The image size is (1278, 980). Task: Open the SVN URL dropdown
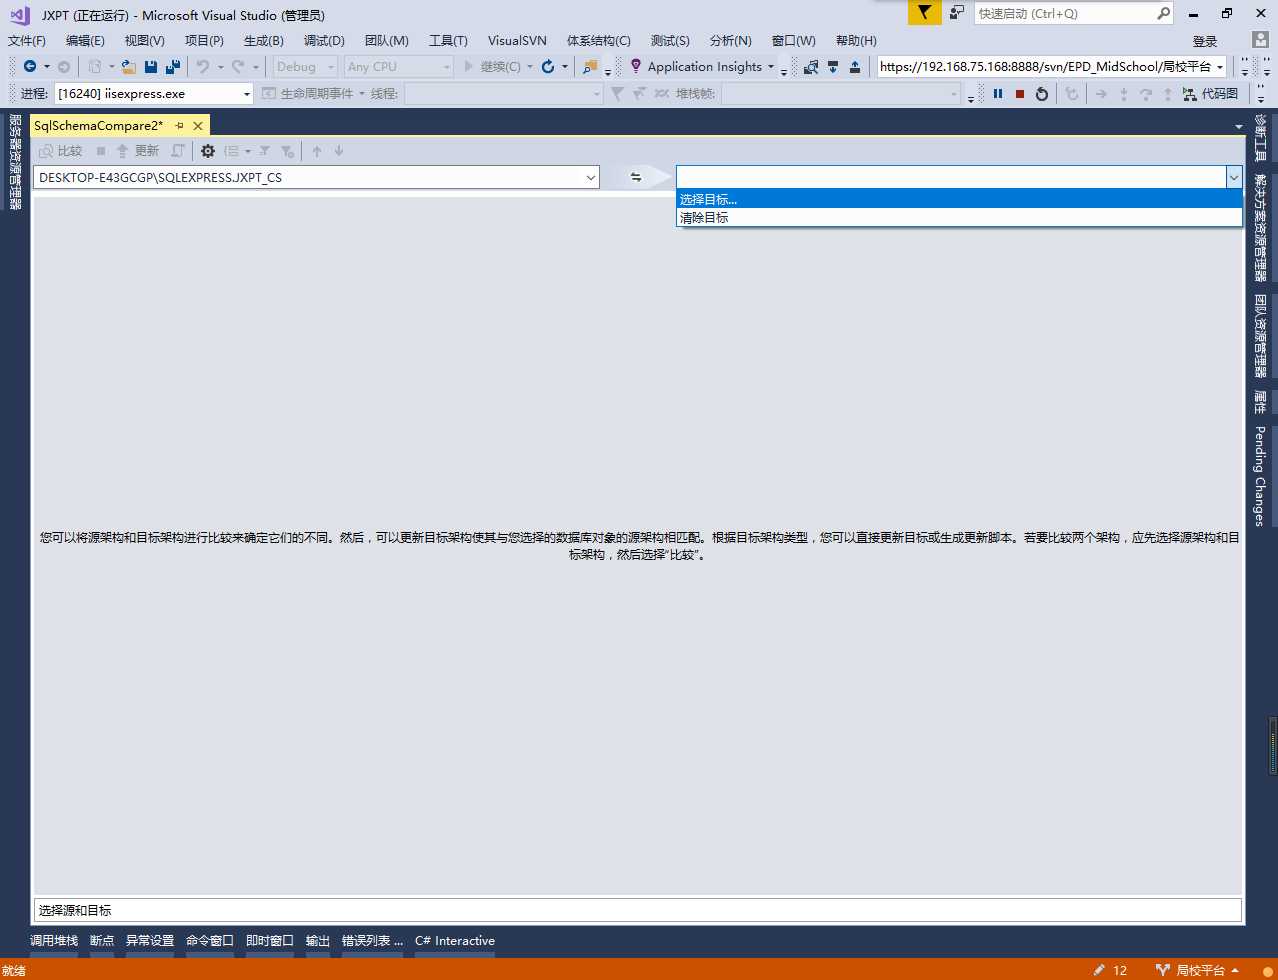[1220, 67]
